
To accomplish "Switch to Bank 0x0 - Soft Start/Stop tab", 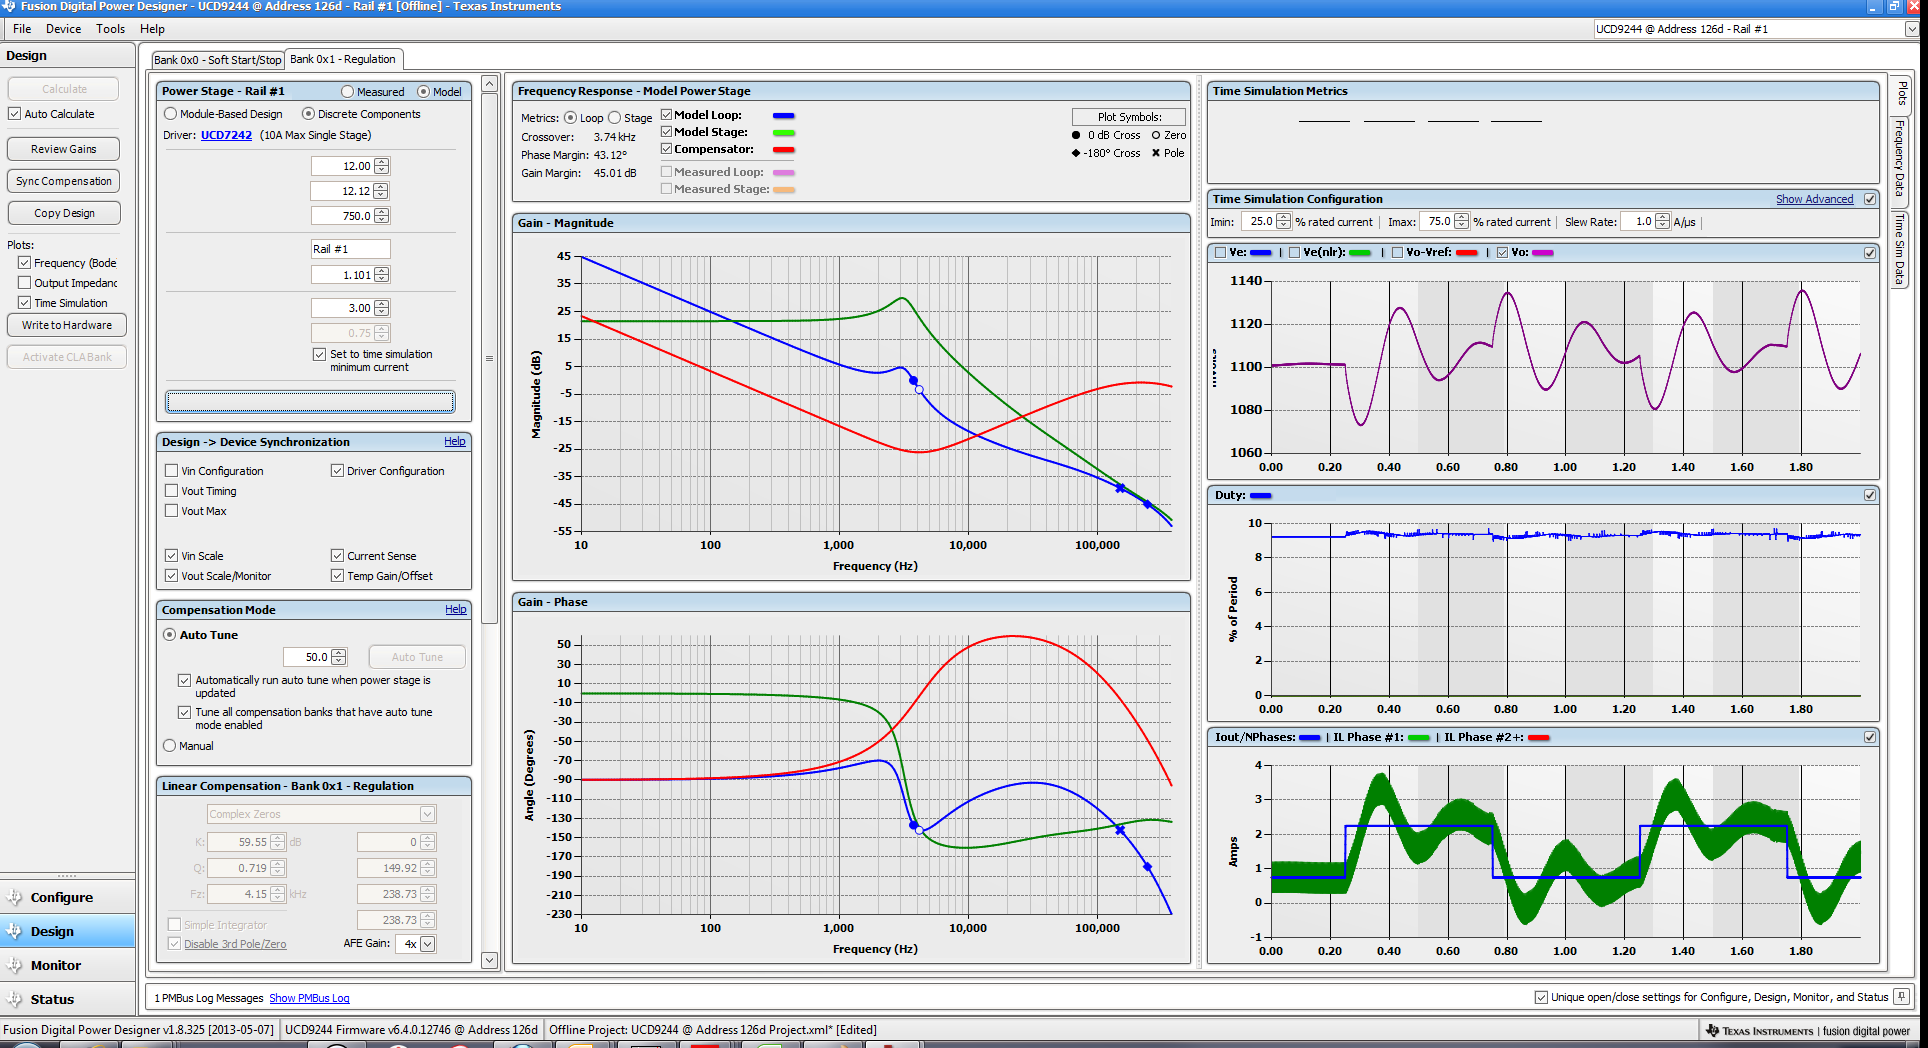I will click(218, 60).
